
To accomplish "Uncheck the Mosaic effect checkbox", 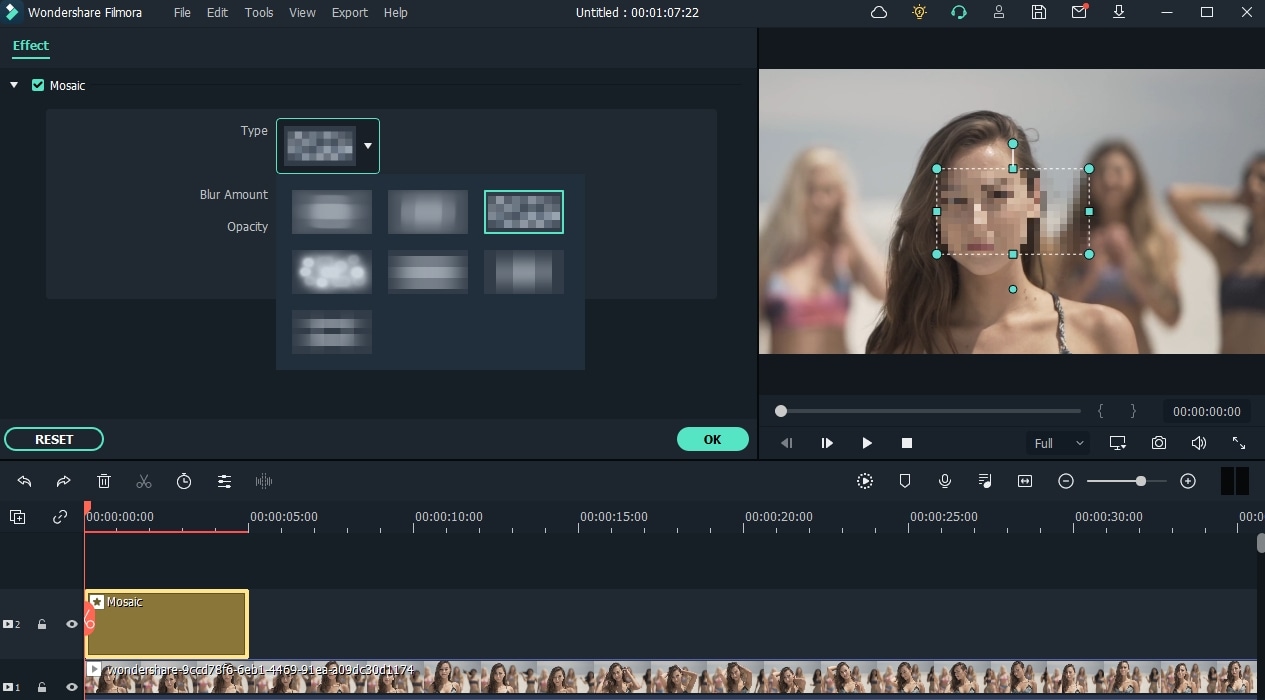I will (x=38, y=85).
